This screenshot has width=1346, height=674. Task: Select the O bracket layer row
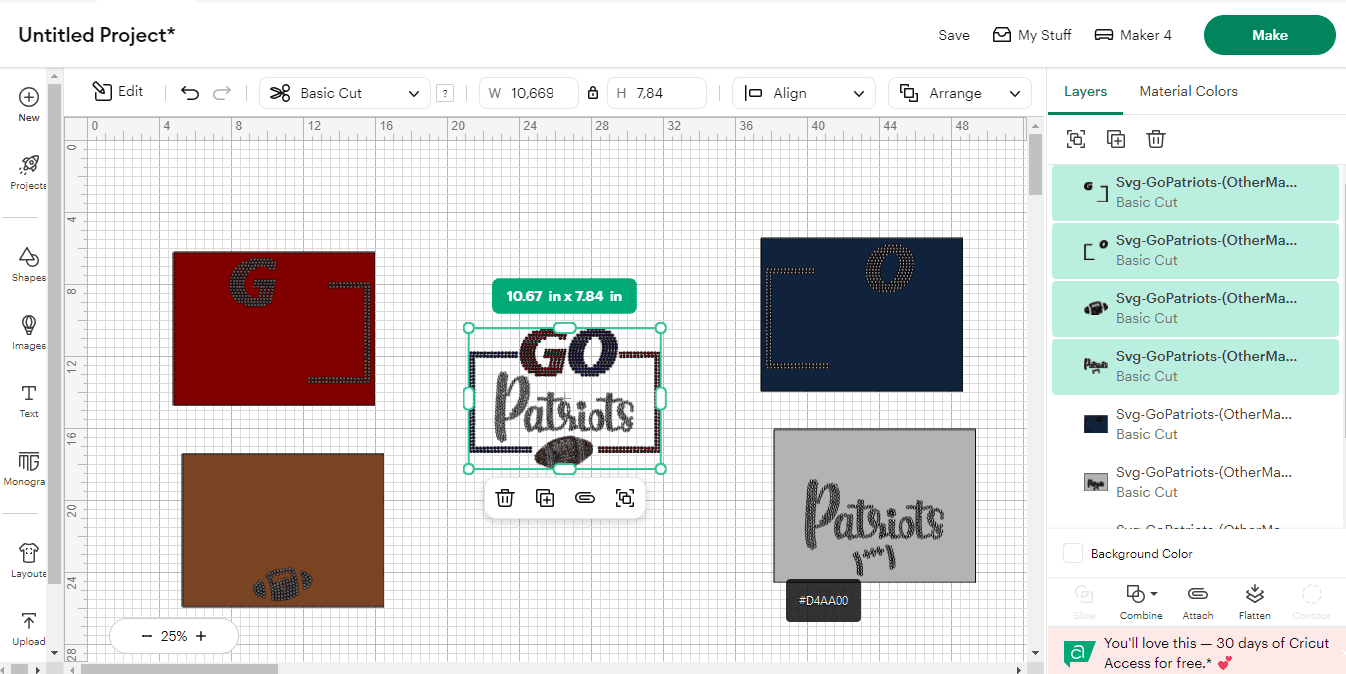1195,250
